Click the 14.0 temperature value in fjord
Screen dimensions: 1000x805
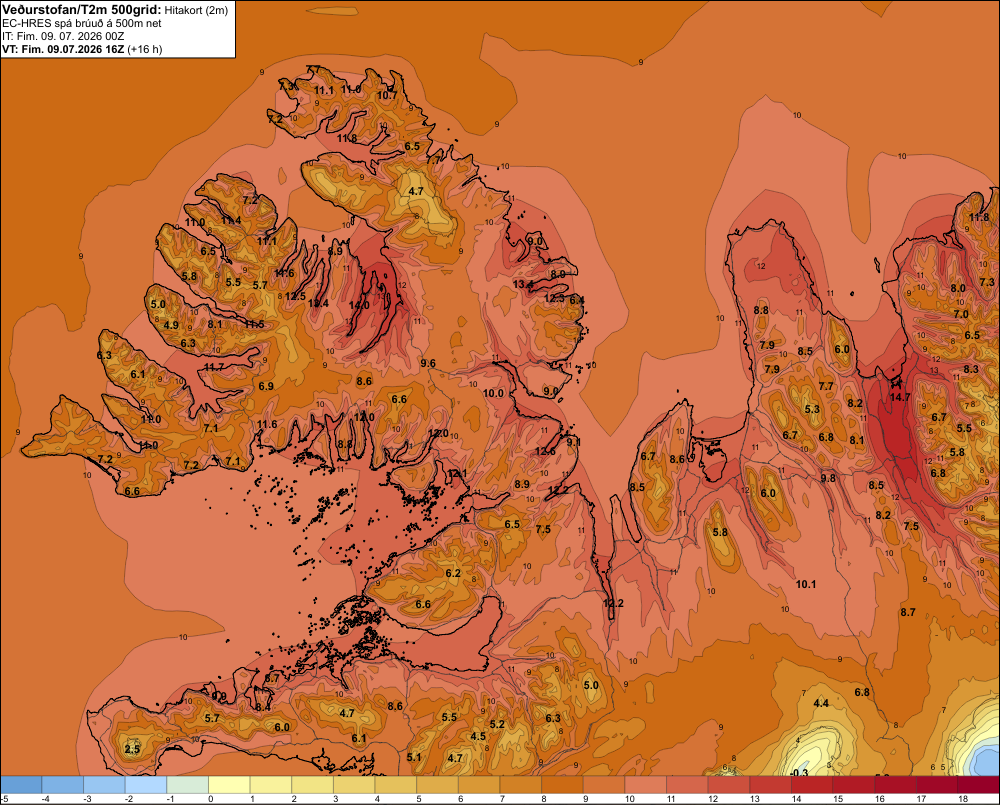point(359,306)
